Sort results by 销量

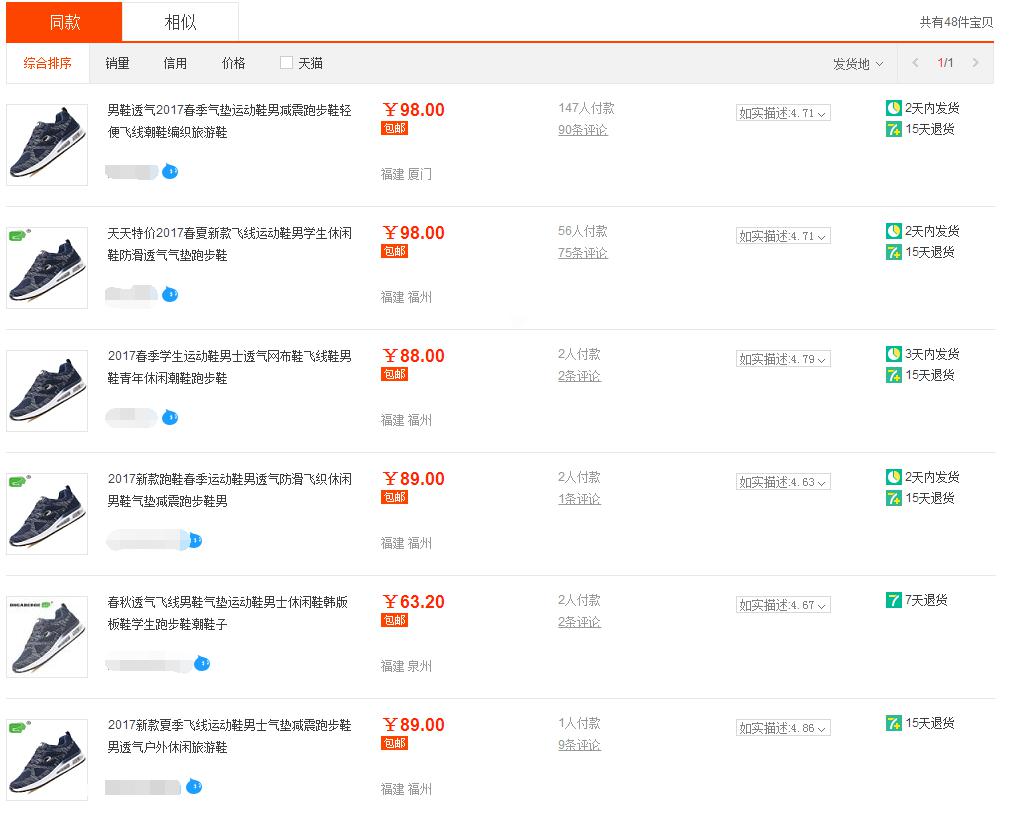coord(117,63)
